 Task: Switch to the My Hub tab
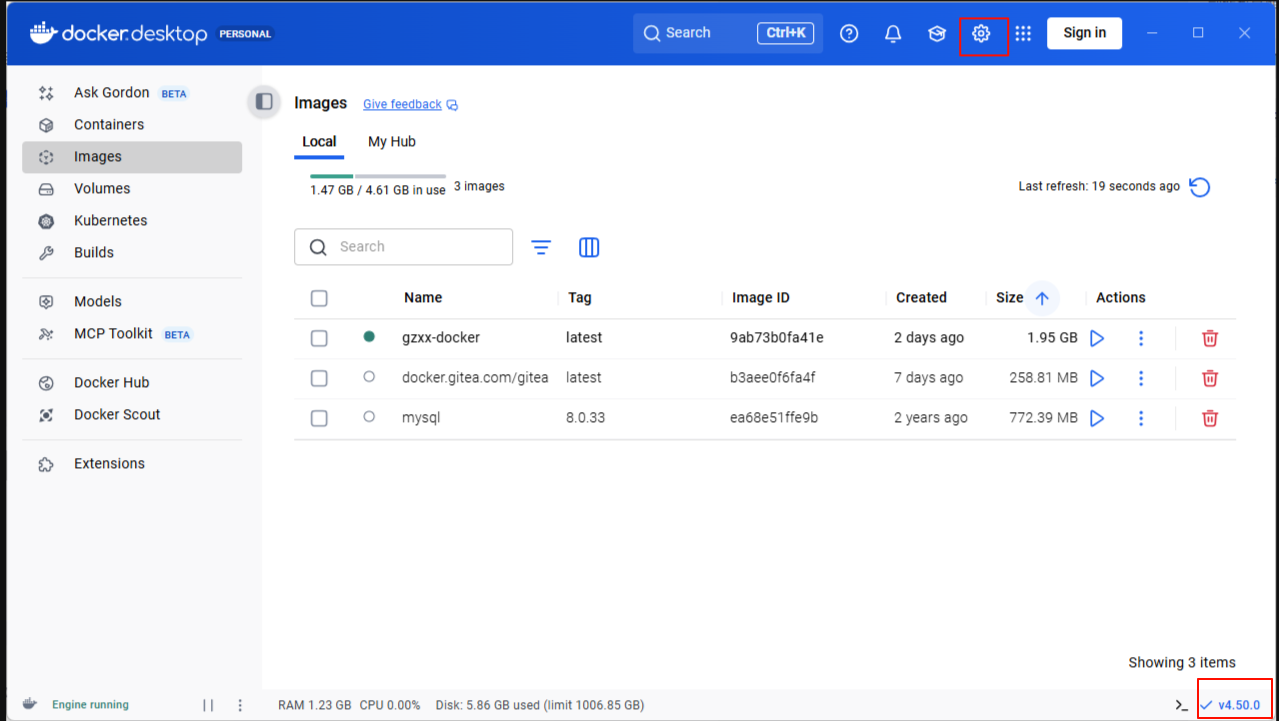(x=392, y=142)
